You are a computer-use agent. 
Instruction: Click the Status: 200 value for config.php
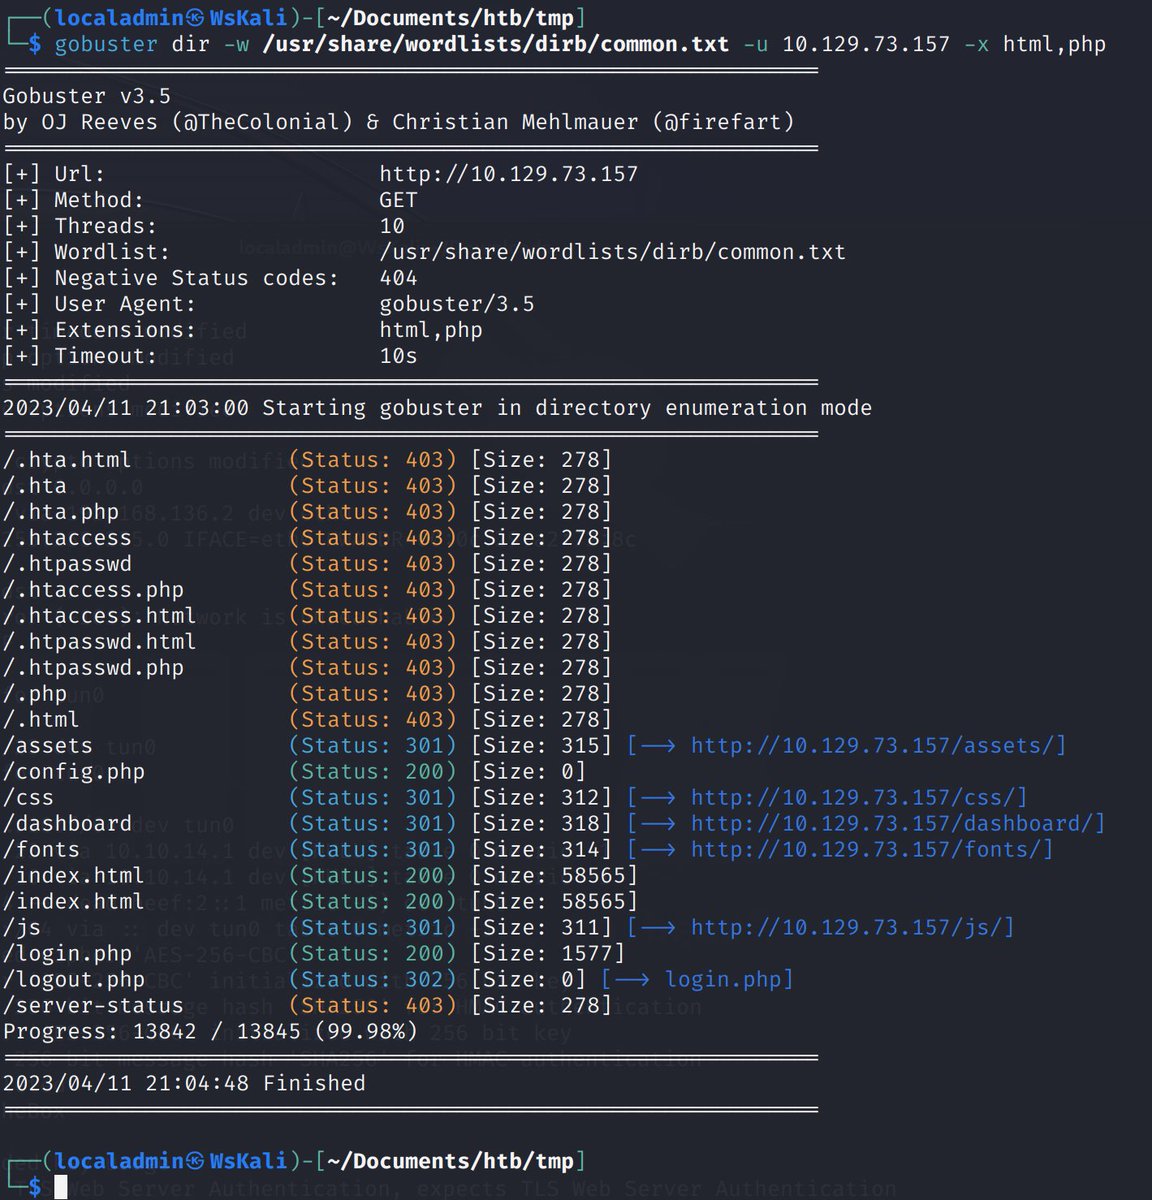click(373, 772)
